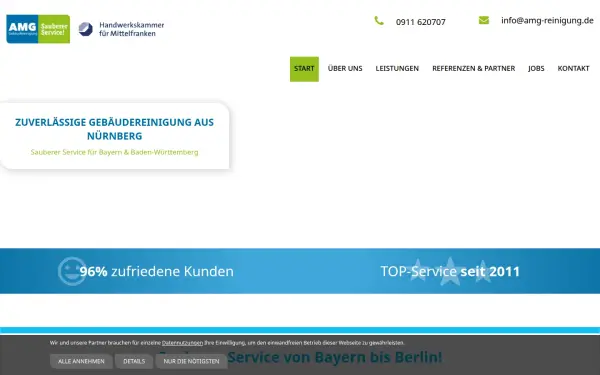This screenshot has height=375, width=600.
Task: Click the green phone icon
Action: coord(379,21)
